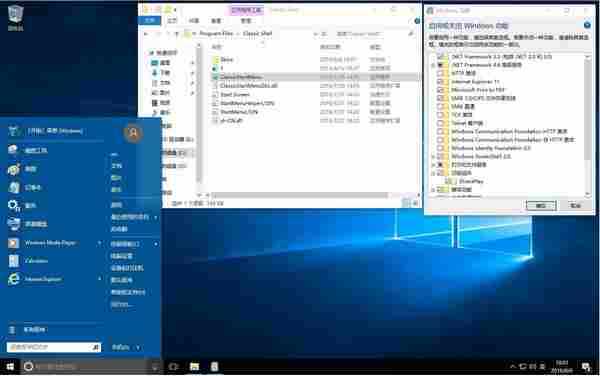The width and height of the screenshot is (600, 376).
Task: Expand Windows Media Player submenu arrow
Action: 99,243
